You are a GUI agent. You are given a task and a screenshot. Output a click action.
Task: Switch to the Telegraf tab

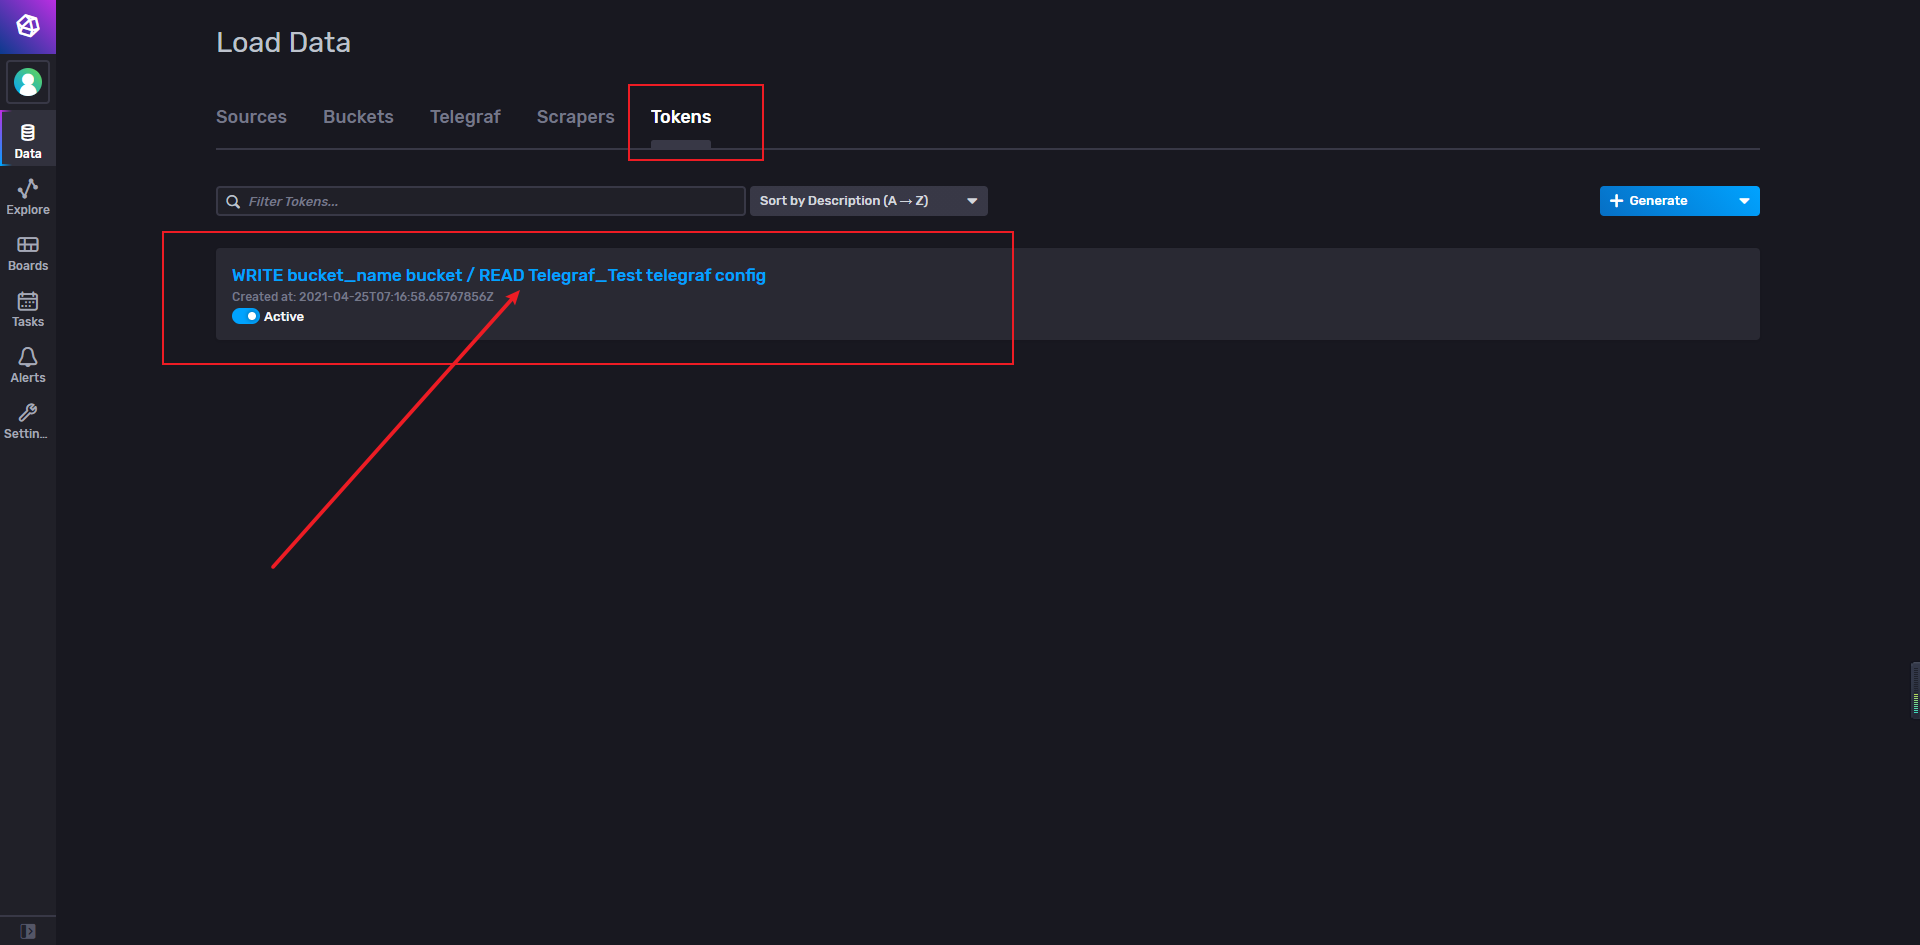pyautogui.click(x=465, y=117)
